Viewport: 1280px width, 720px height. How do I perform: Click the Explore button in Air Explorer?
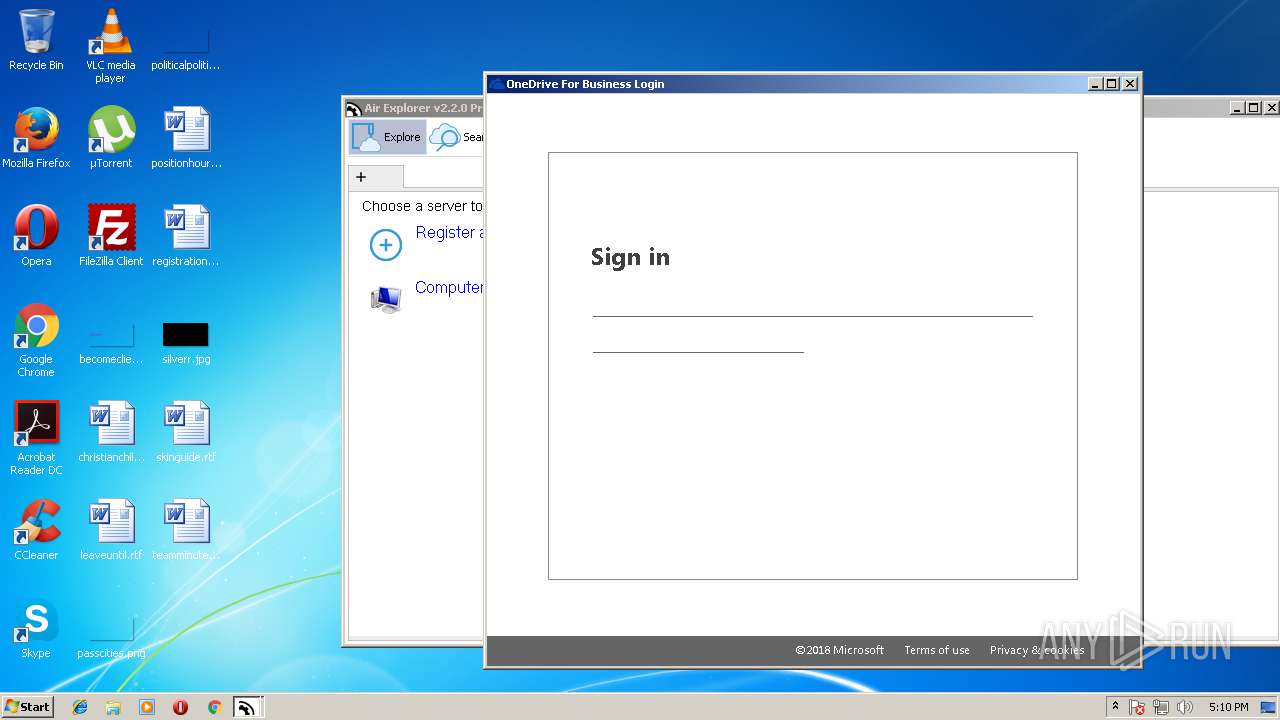coord(388,137)
